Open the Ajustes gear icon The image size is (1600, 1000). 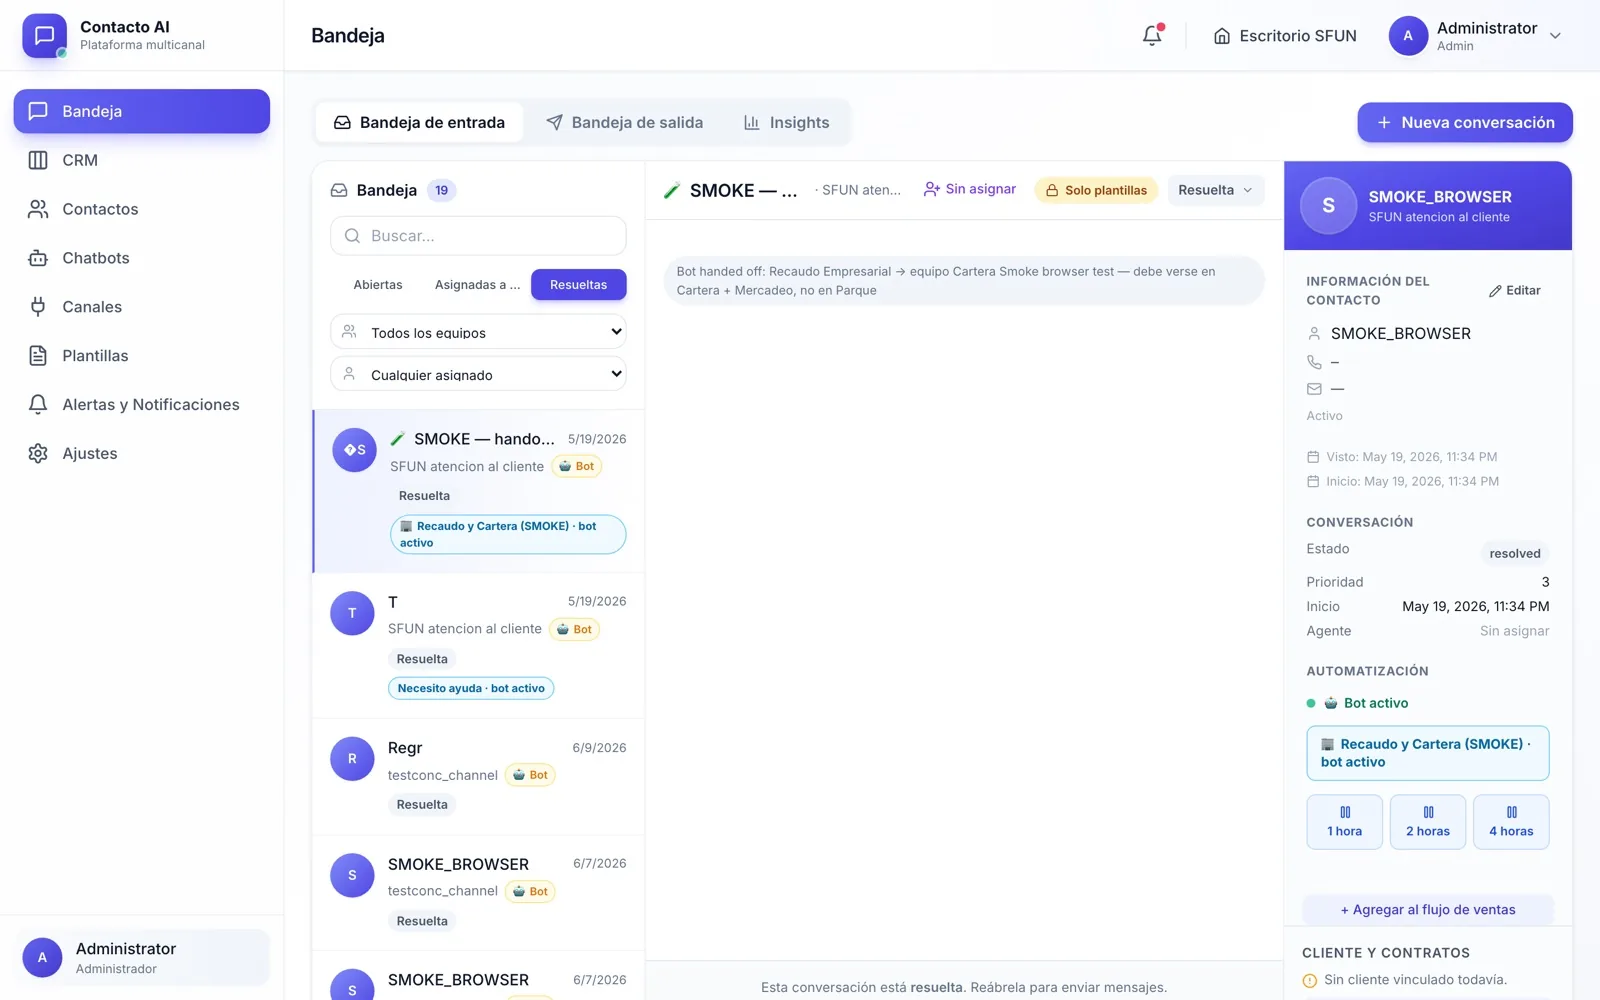[38, 454]
